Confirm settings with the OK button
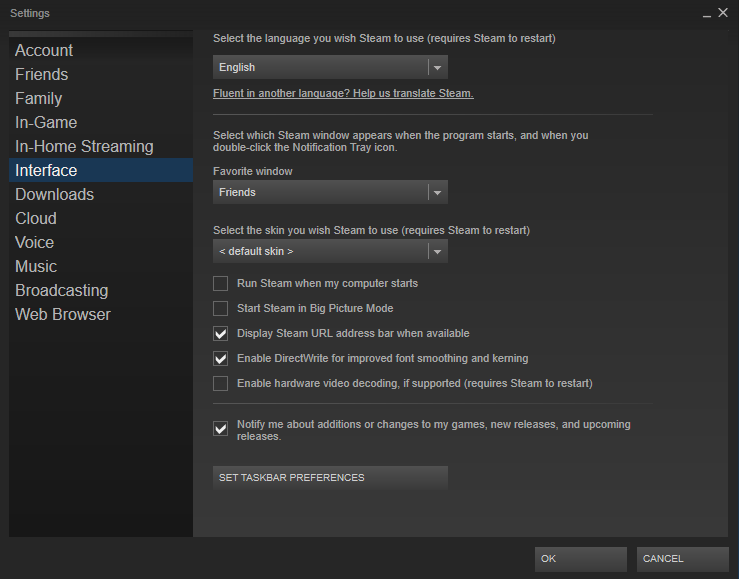 coord(581,559)
